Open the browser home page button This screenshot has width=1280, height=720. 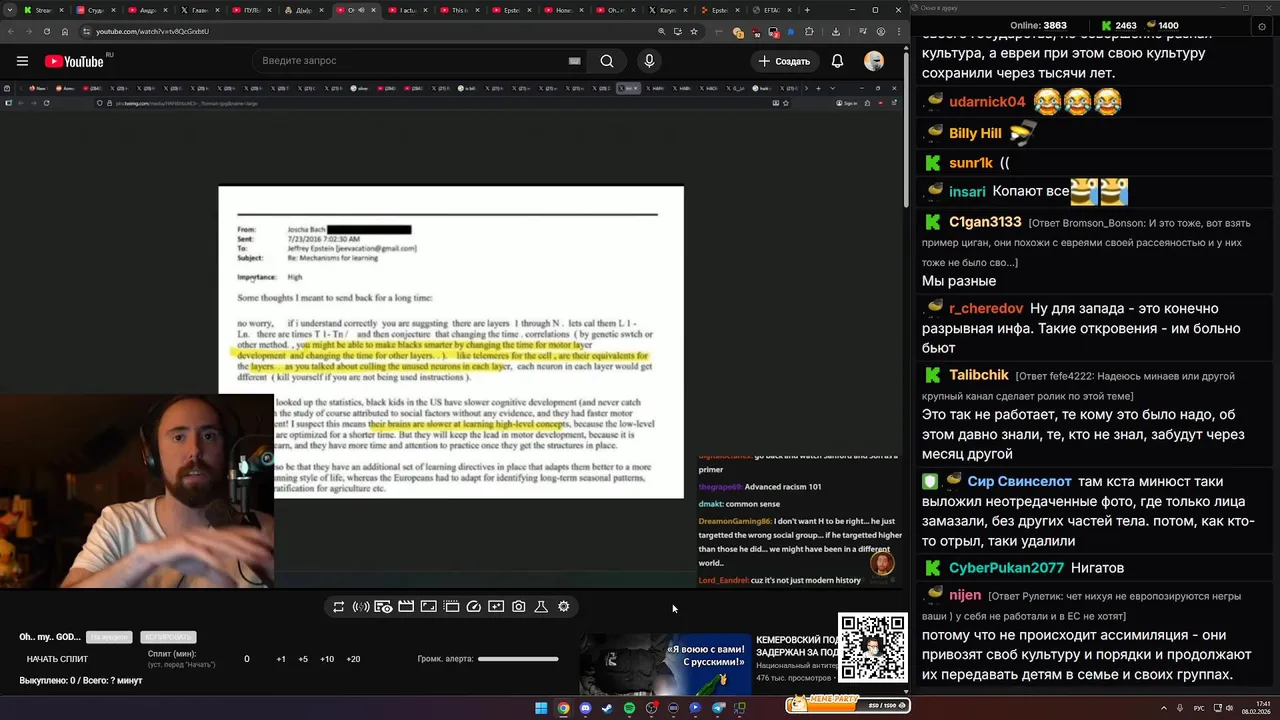pos(65,31)
